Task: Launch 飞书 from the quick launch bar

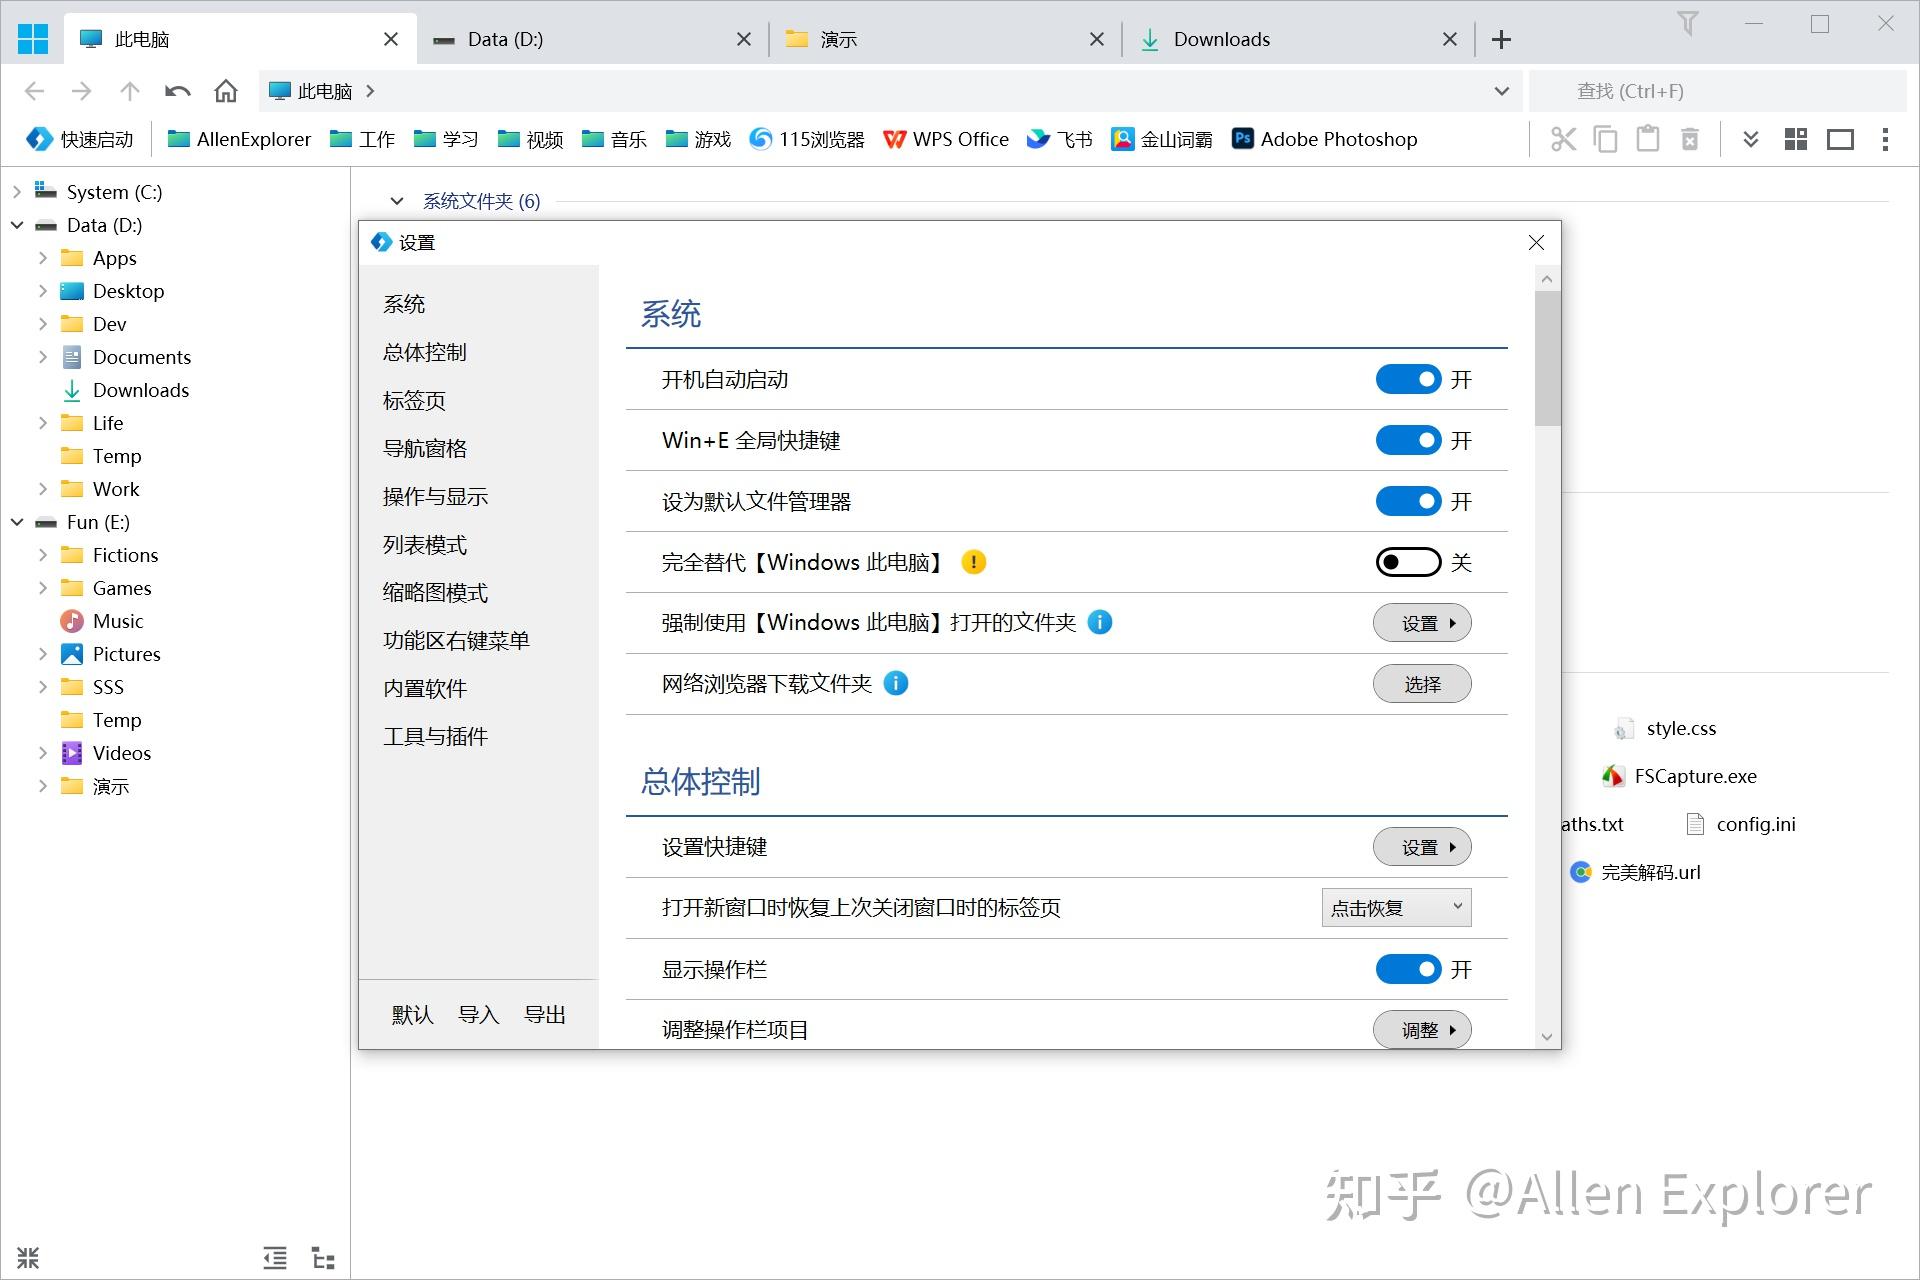Action: pyautogui.click(x=1058, y=139)
